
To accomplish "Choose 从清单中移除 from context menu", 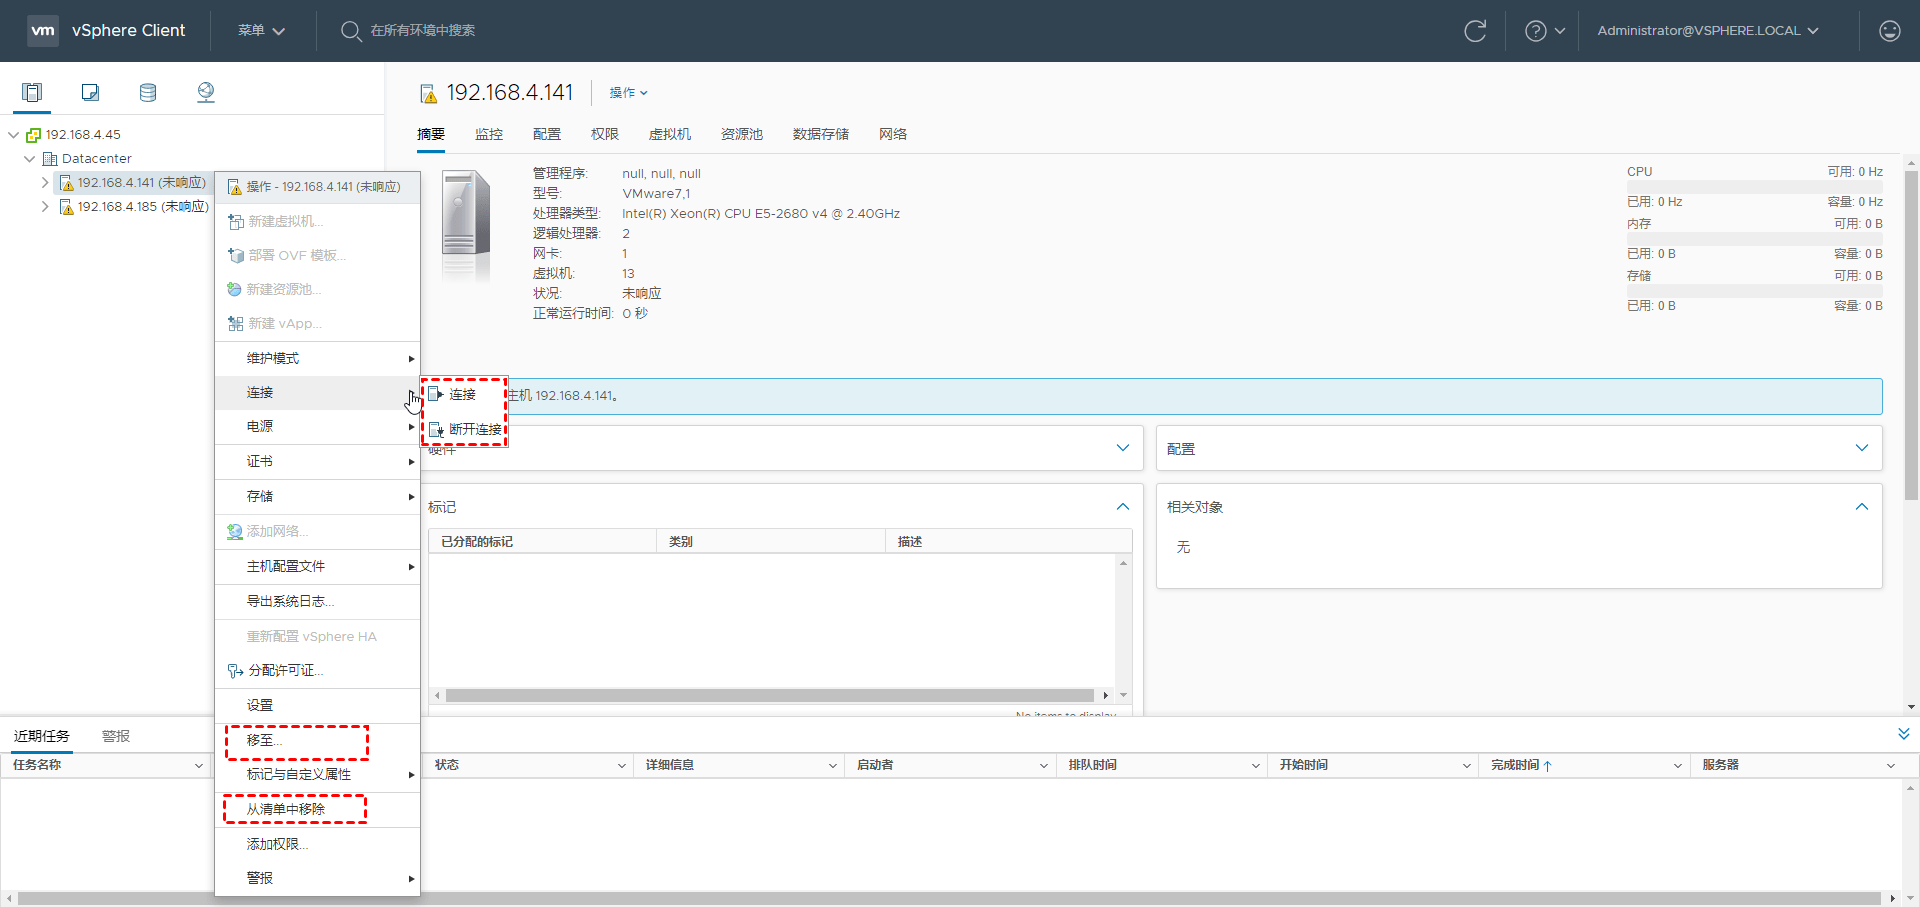I will pyautogui.click(x=318, y=810).
